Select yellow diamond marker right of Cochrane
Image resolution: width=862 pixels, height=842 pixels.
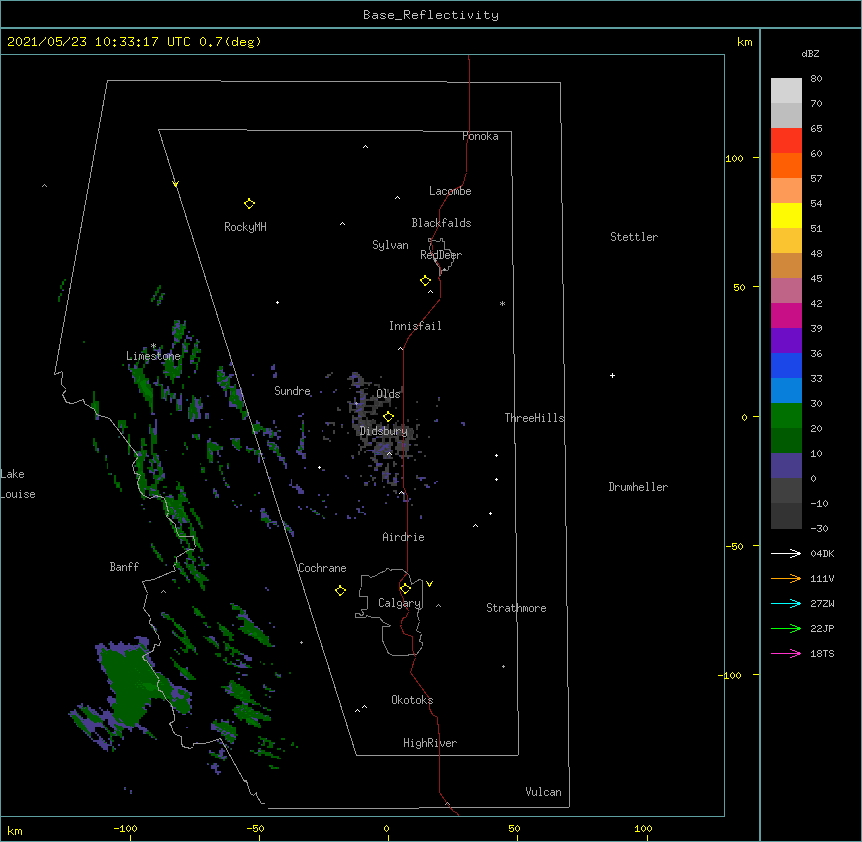[340, 591]
